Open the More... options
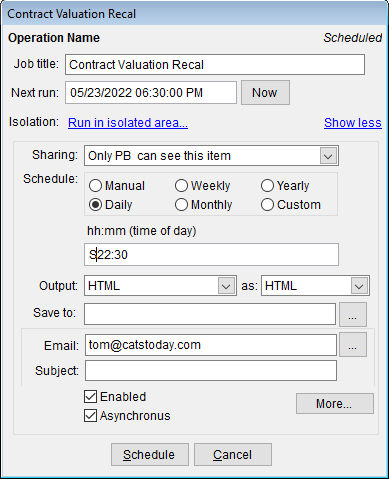The width and height of the screenshot is (389, 480). [335, 404]
